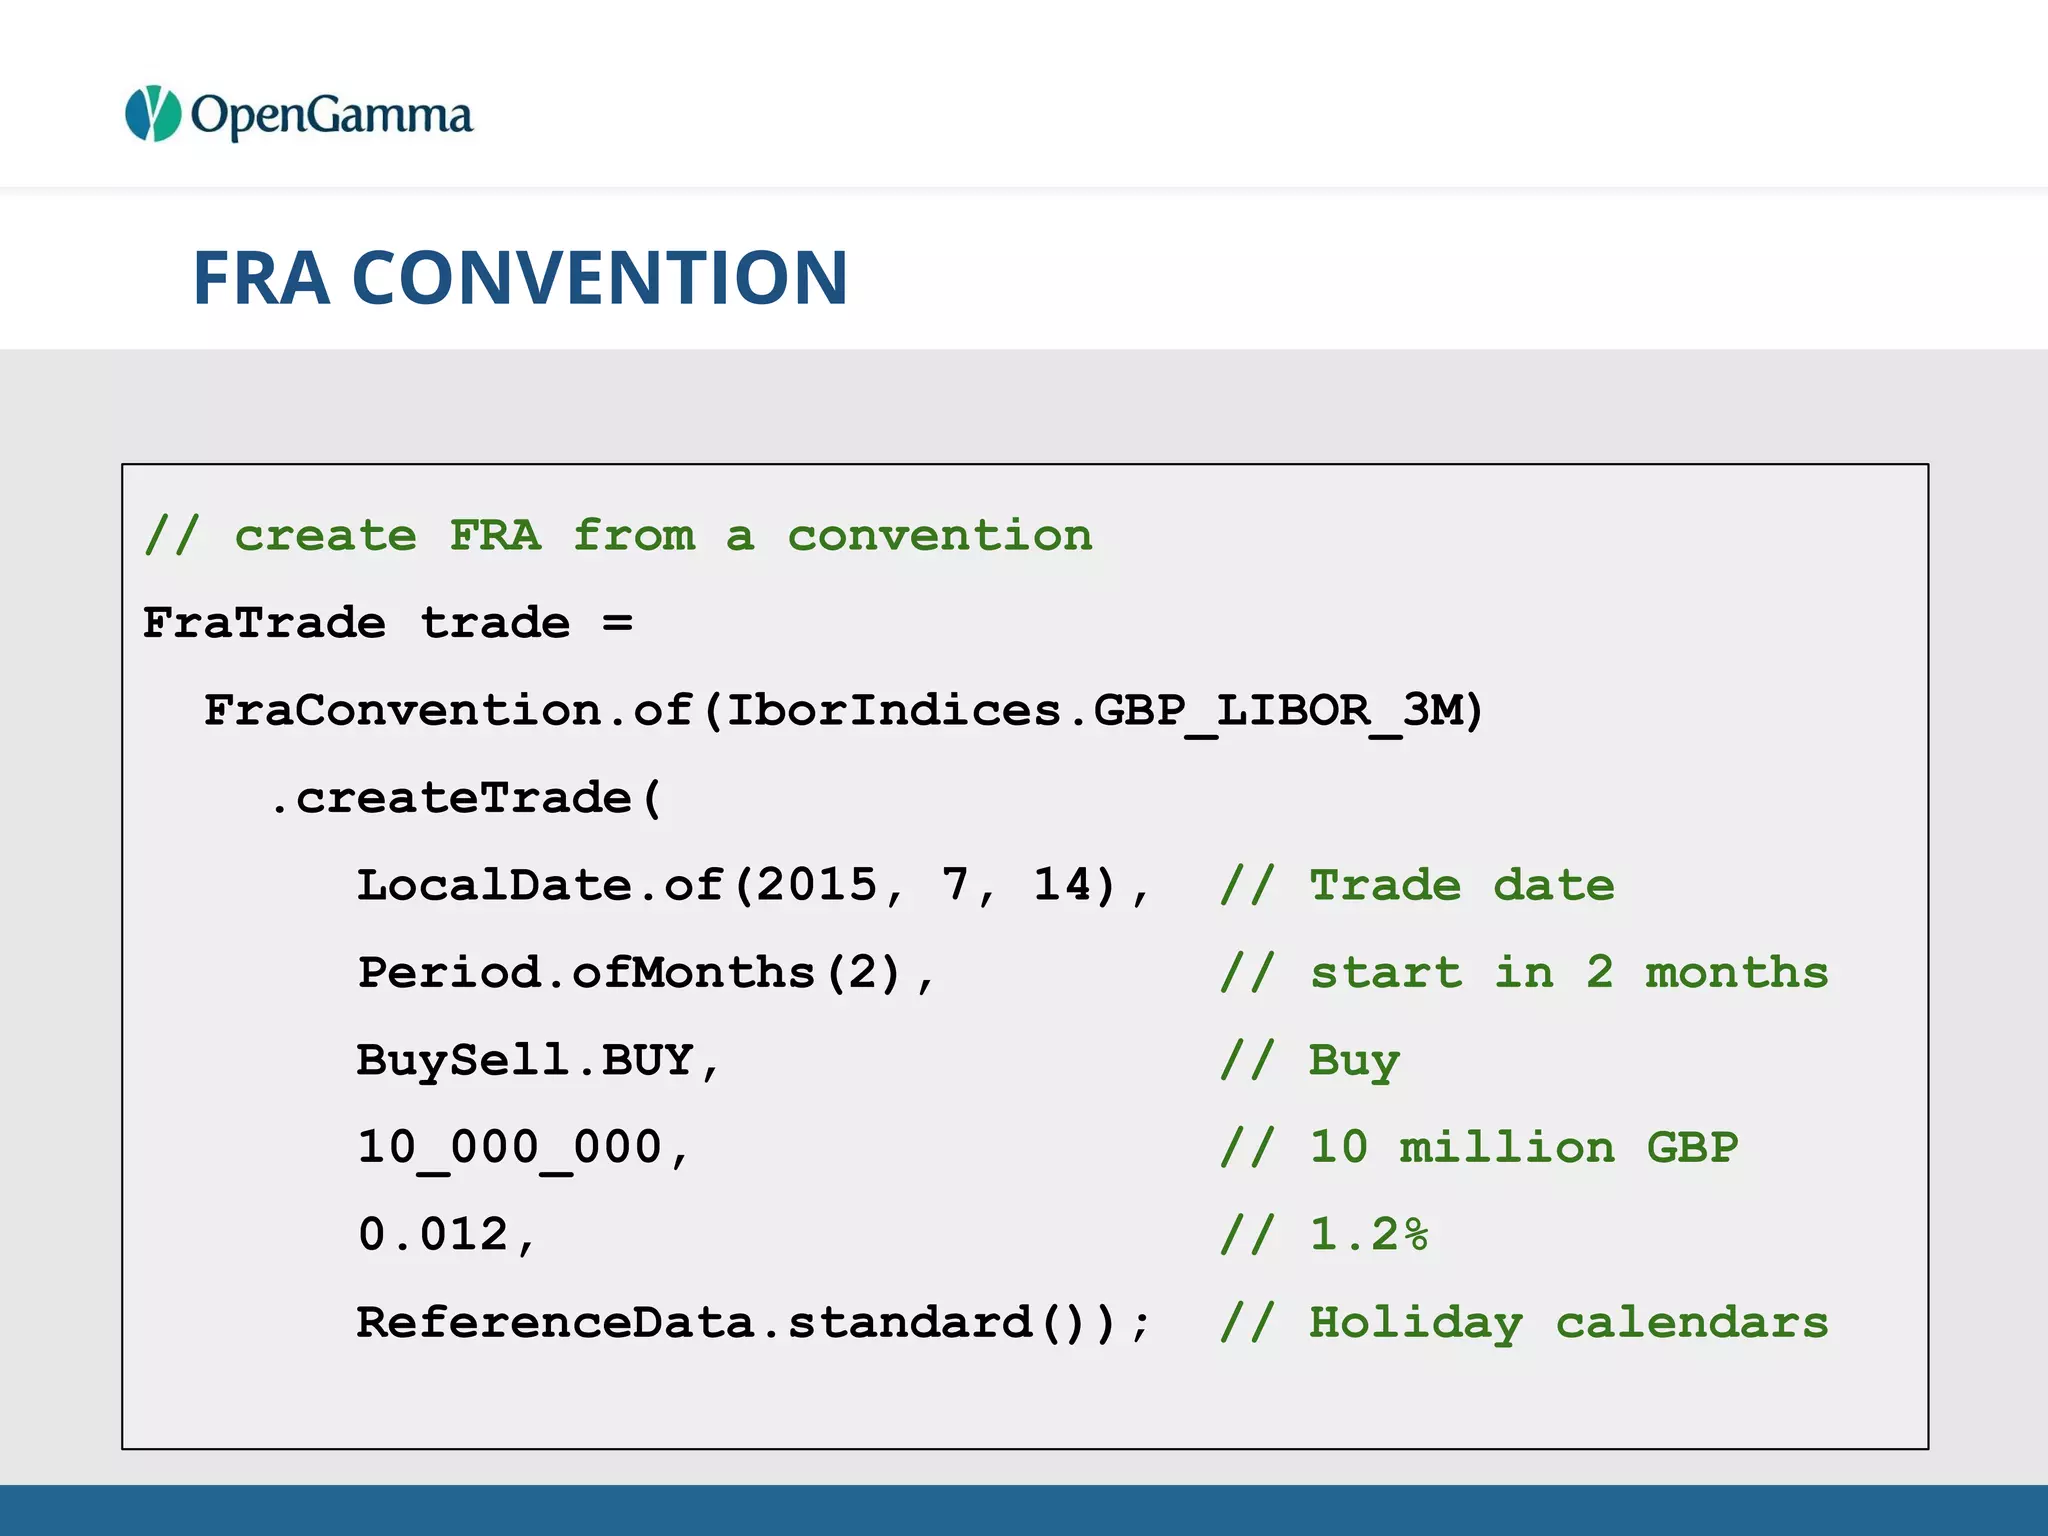This screenshot has height=1536, width=2048.
Task: Click the '// 10 million GBP' comment
Action: 1479,1147
